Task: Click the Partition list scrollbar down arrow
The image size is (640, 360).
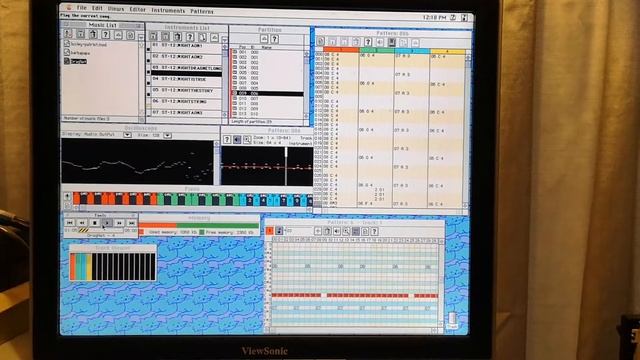Action: tap(307, 117)
